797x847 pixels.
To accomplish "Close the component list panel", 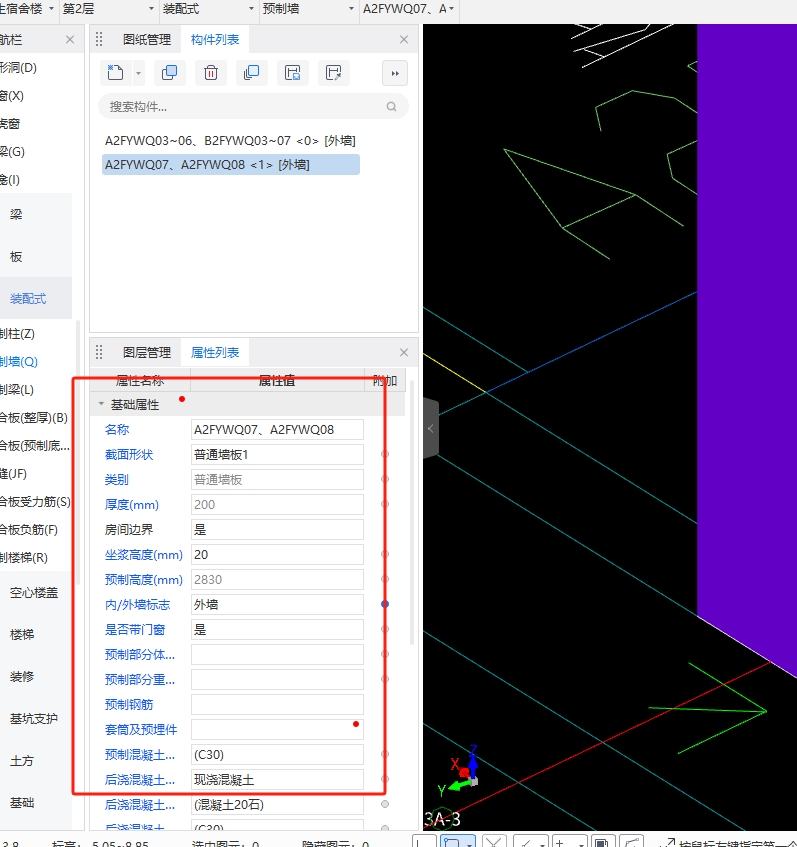I will [x=404, y=39].
